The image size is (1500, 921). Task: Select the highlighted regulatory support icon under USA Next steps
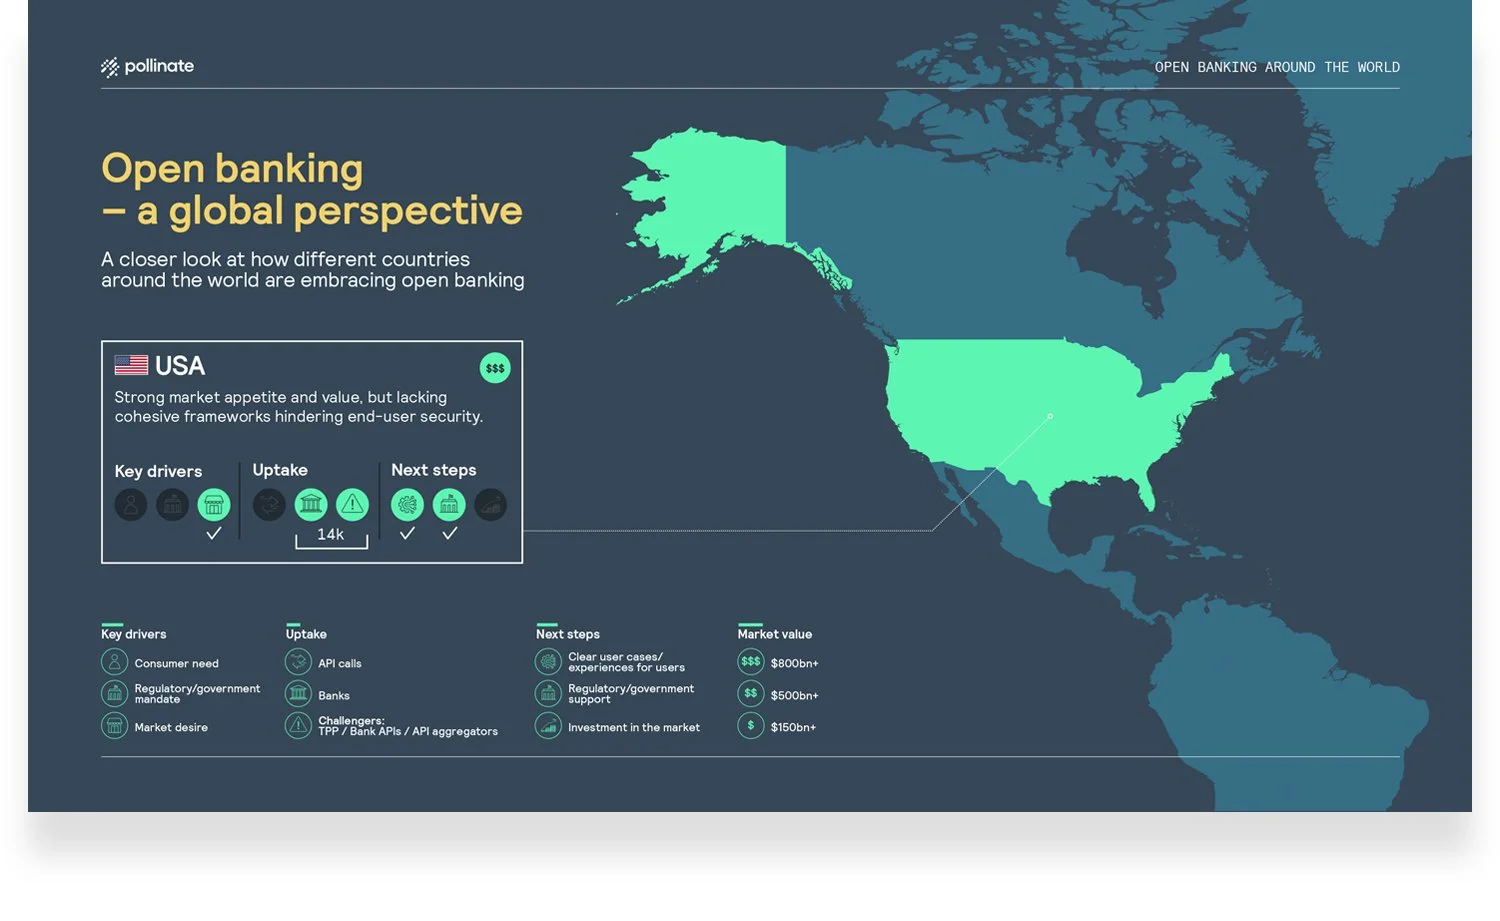click(449, 505)
